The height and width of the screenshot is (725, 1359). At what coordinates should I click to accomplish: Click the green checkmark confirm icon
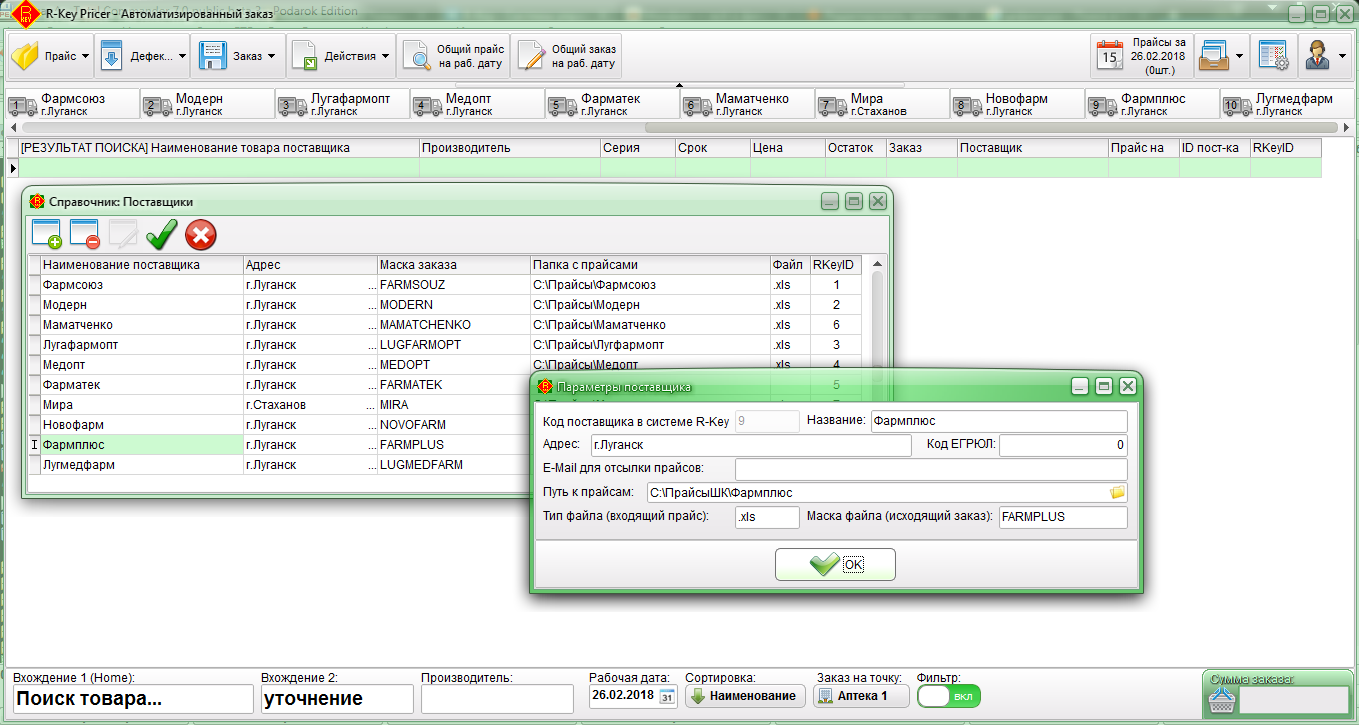pos(161,235)
